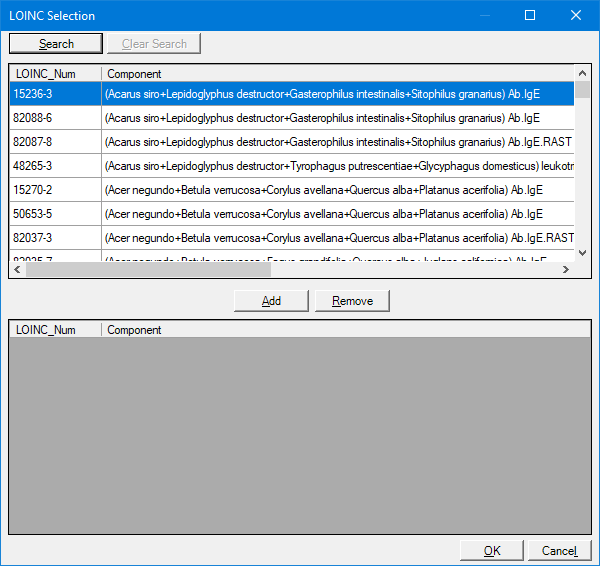Maximize the LOINC Selection window
600x566 pixels.
530,15
